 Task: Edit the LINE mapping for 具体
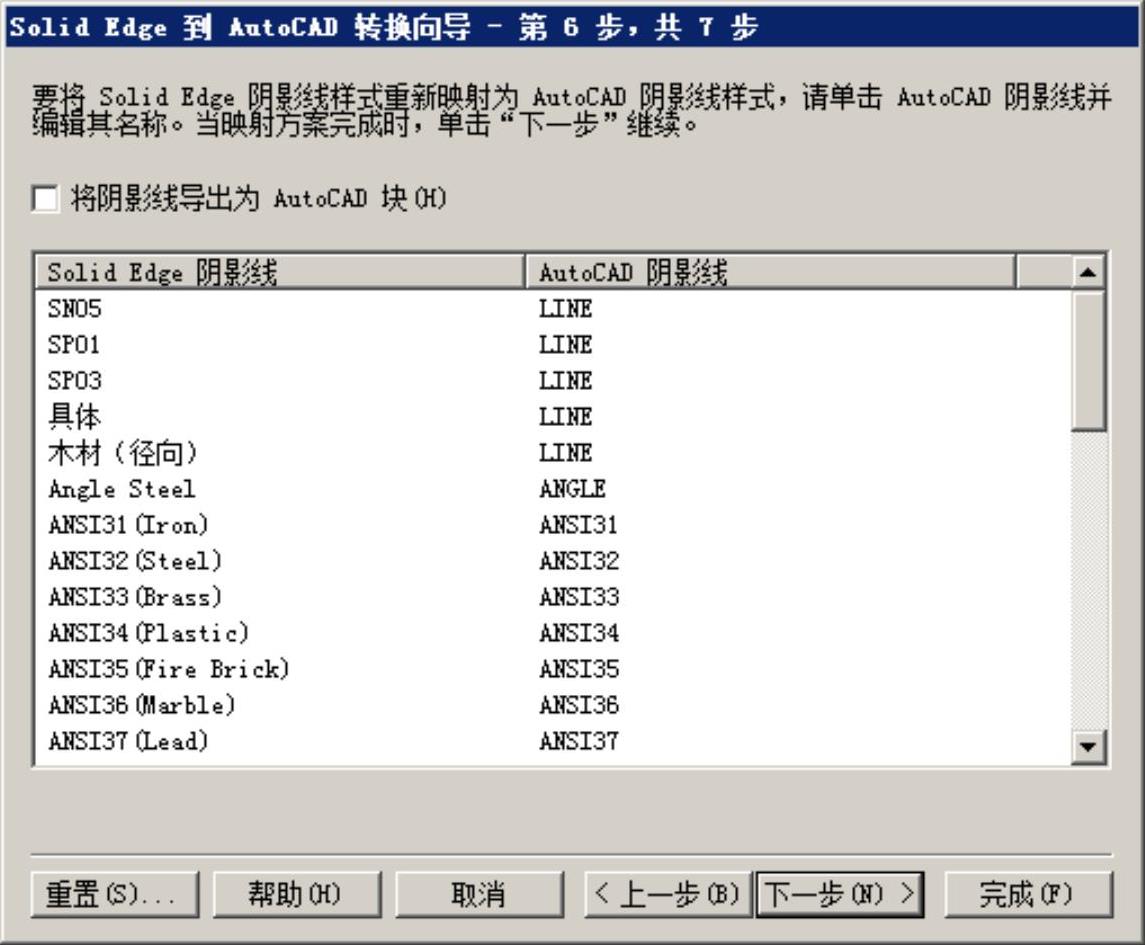[565, 417]
